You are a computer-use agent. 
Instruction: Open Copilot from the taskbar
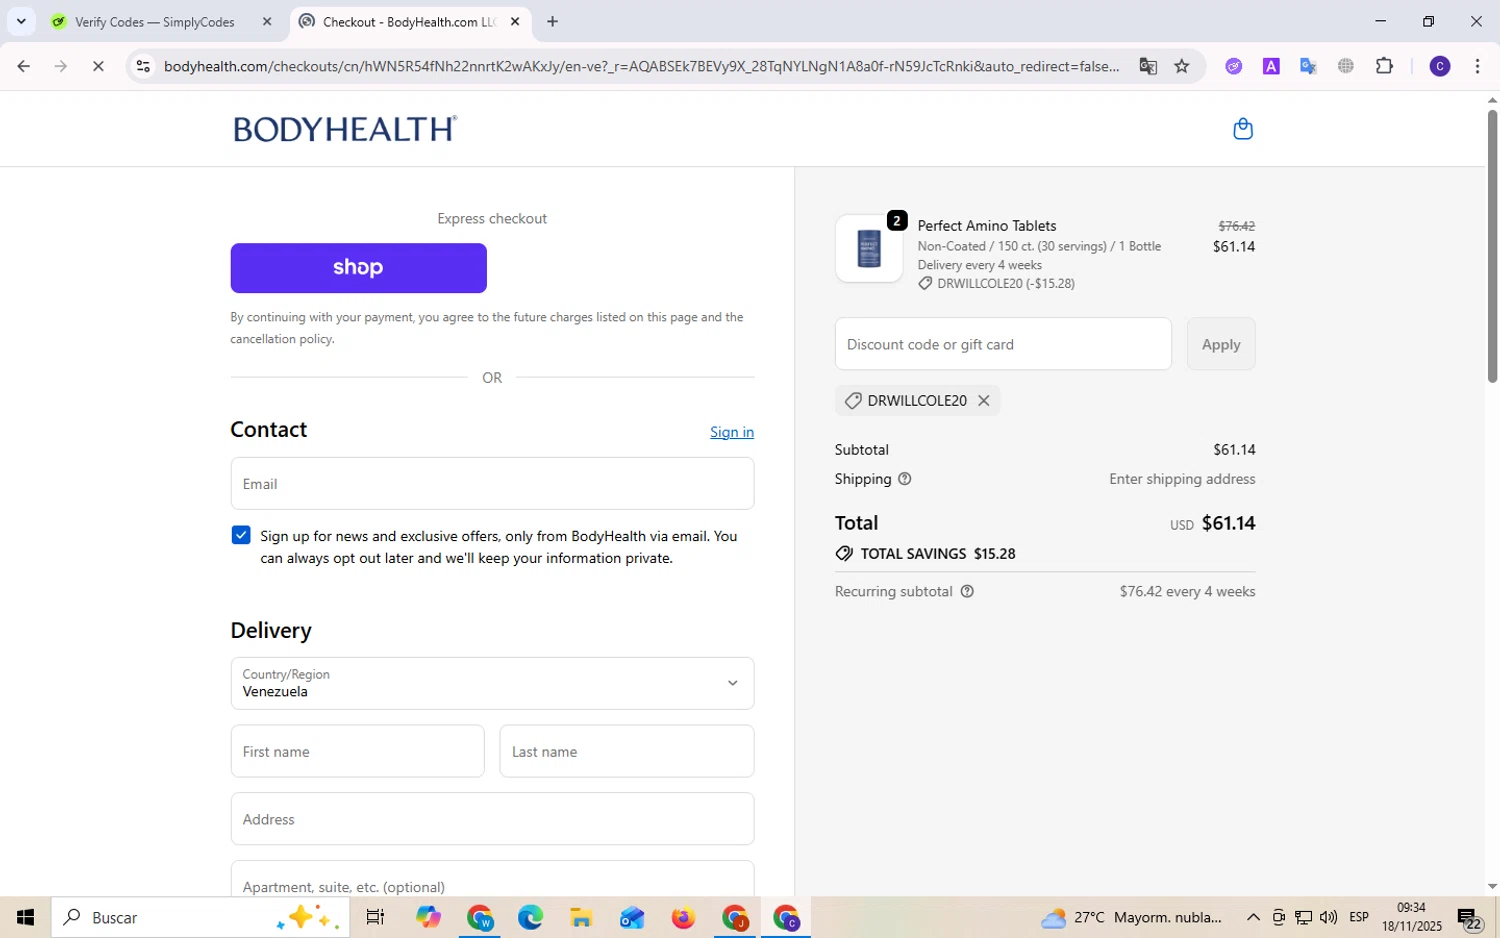coord(428,917)
